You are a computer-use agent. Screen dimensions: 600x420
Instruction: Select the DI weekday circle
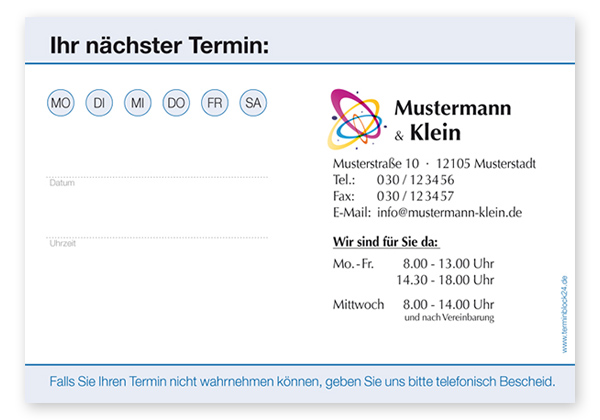pos(99,102)
